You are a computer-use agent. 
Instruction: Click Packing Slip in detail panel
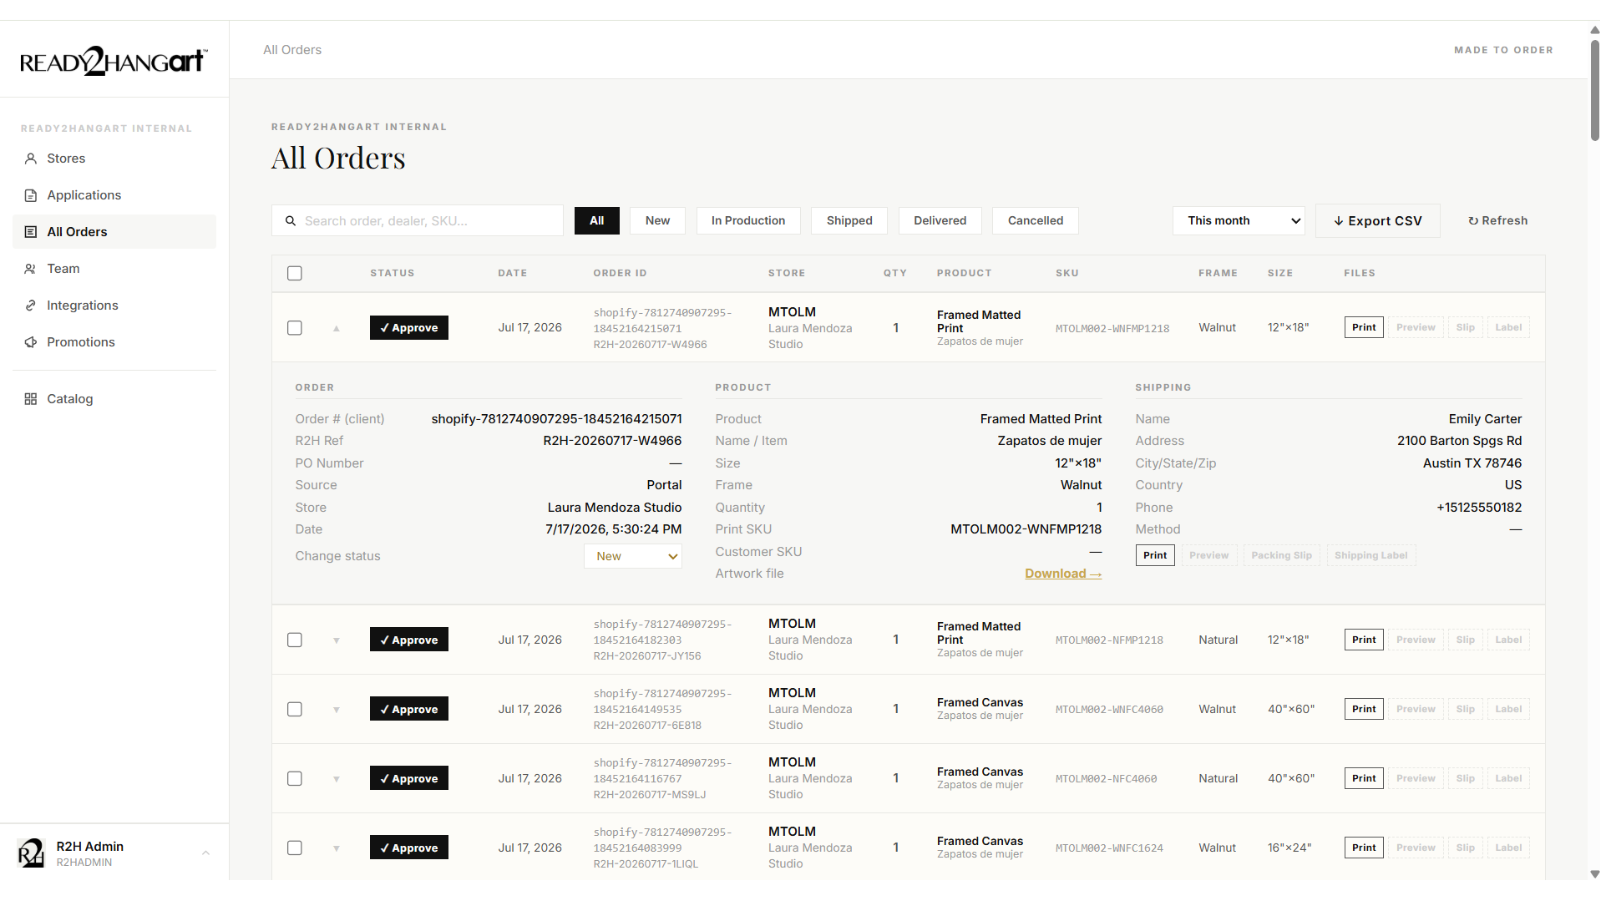click(x=1281, y=556)
